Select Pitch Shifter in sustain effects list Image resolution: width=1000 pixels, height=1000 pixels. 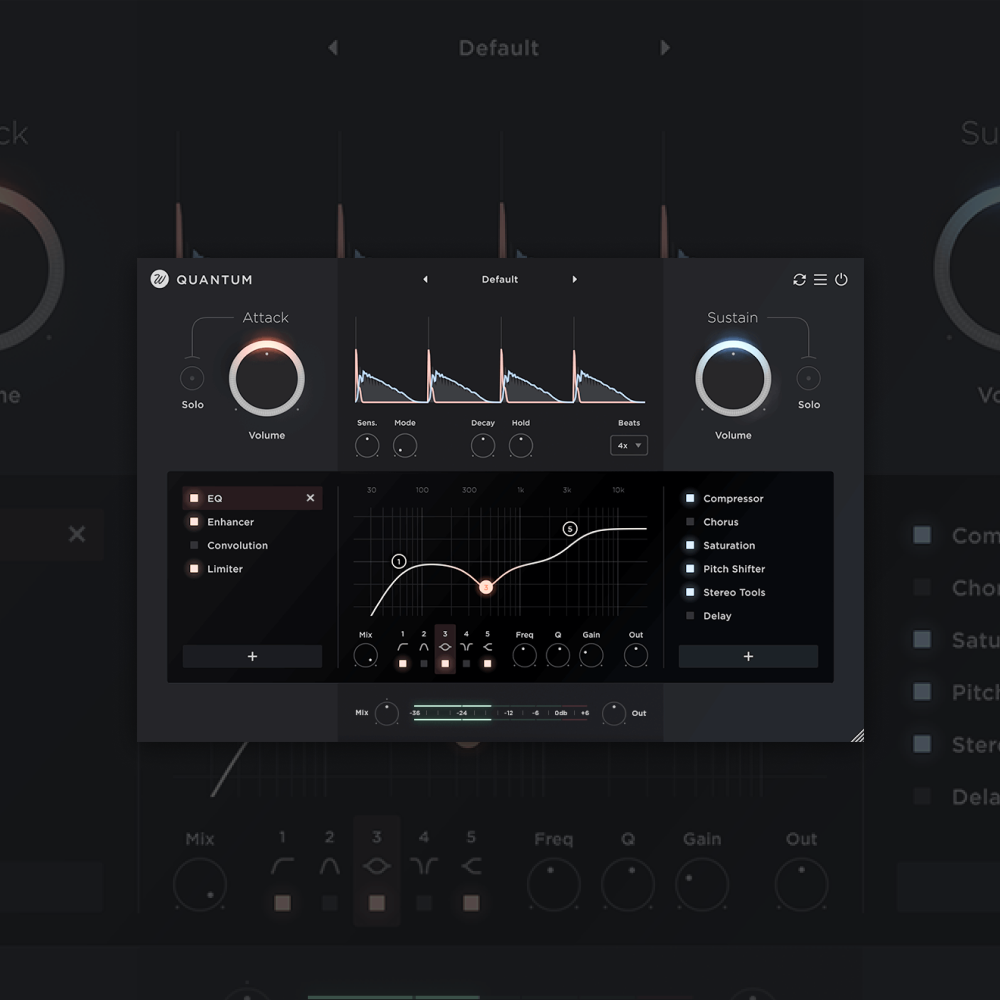733,569
